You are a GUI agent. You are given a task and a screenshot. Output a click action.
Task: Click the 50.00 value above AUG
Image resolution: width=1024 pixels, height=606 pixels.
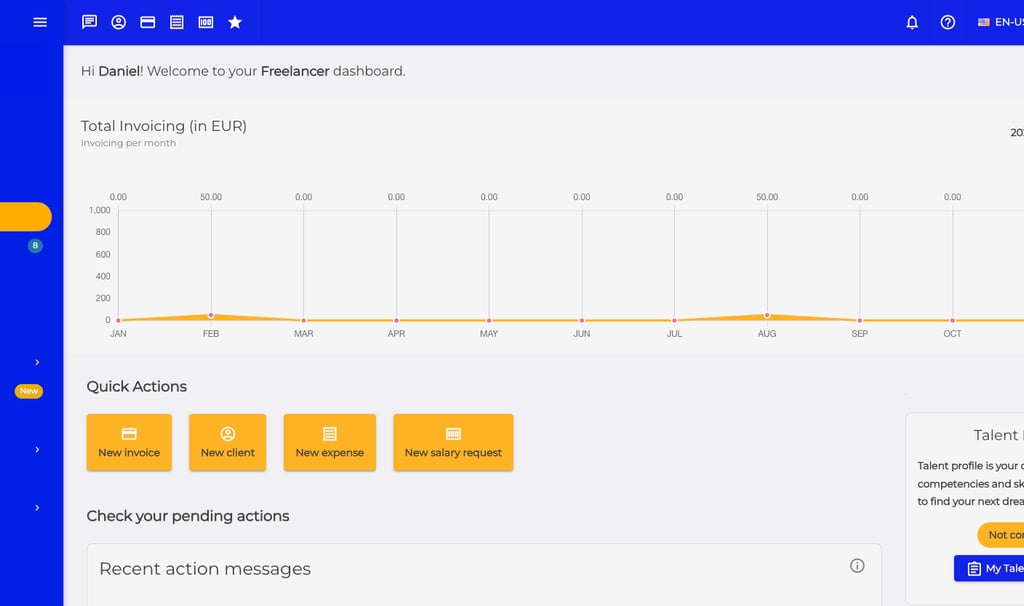[x=767, y=197]
